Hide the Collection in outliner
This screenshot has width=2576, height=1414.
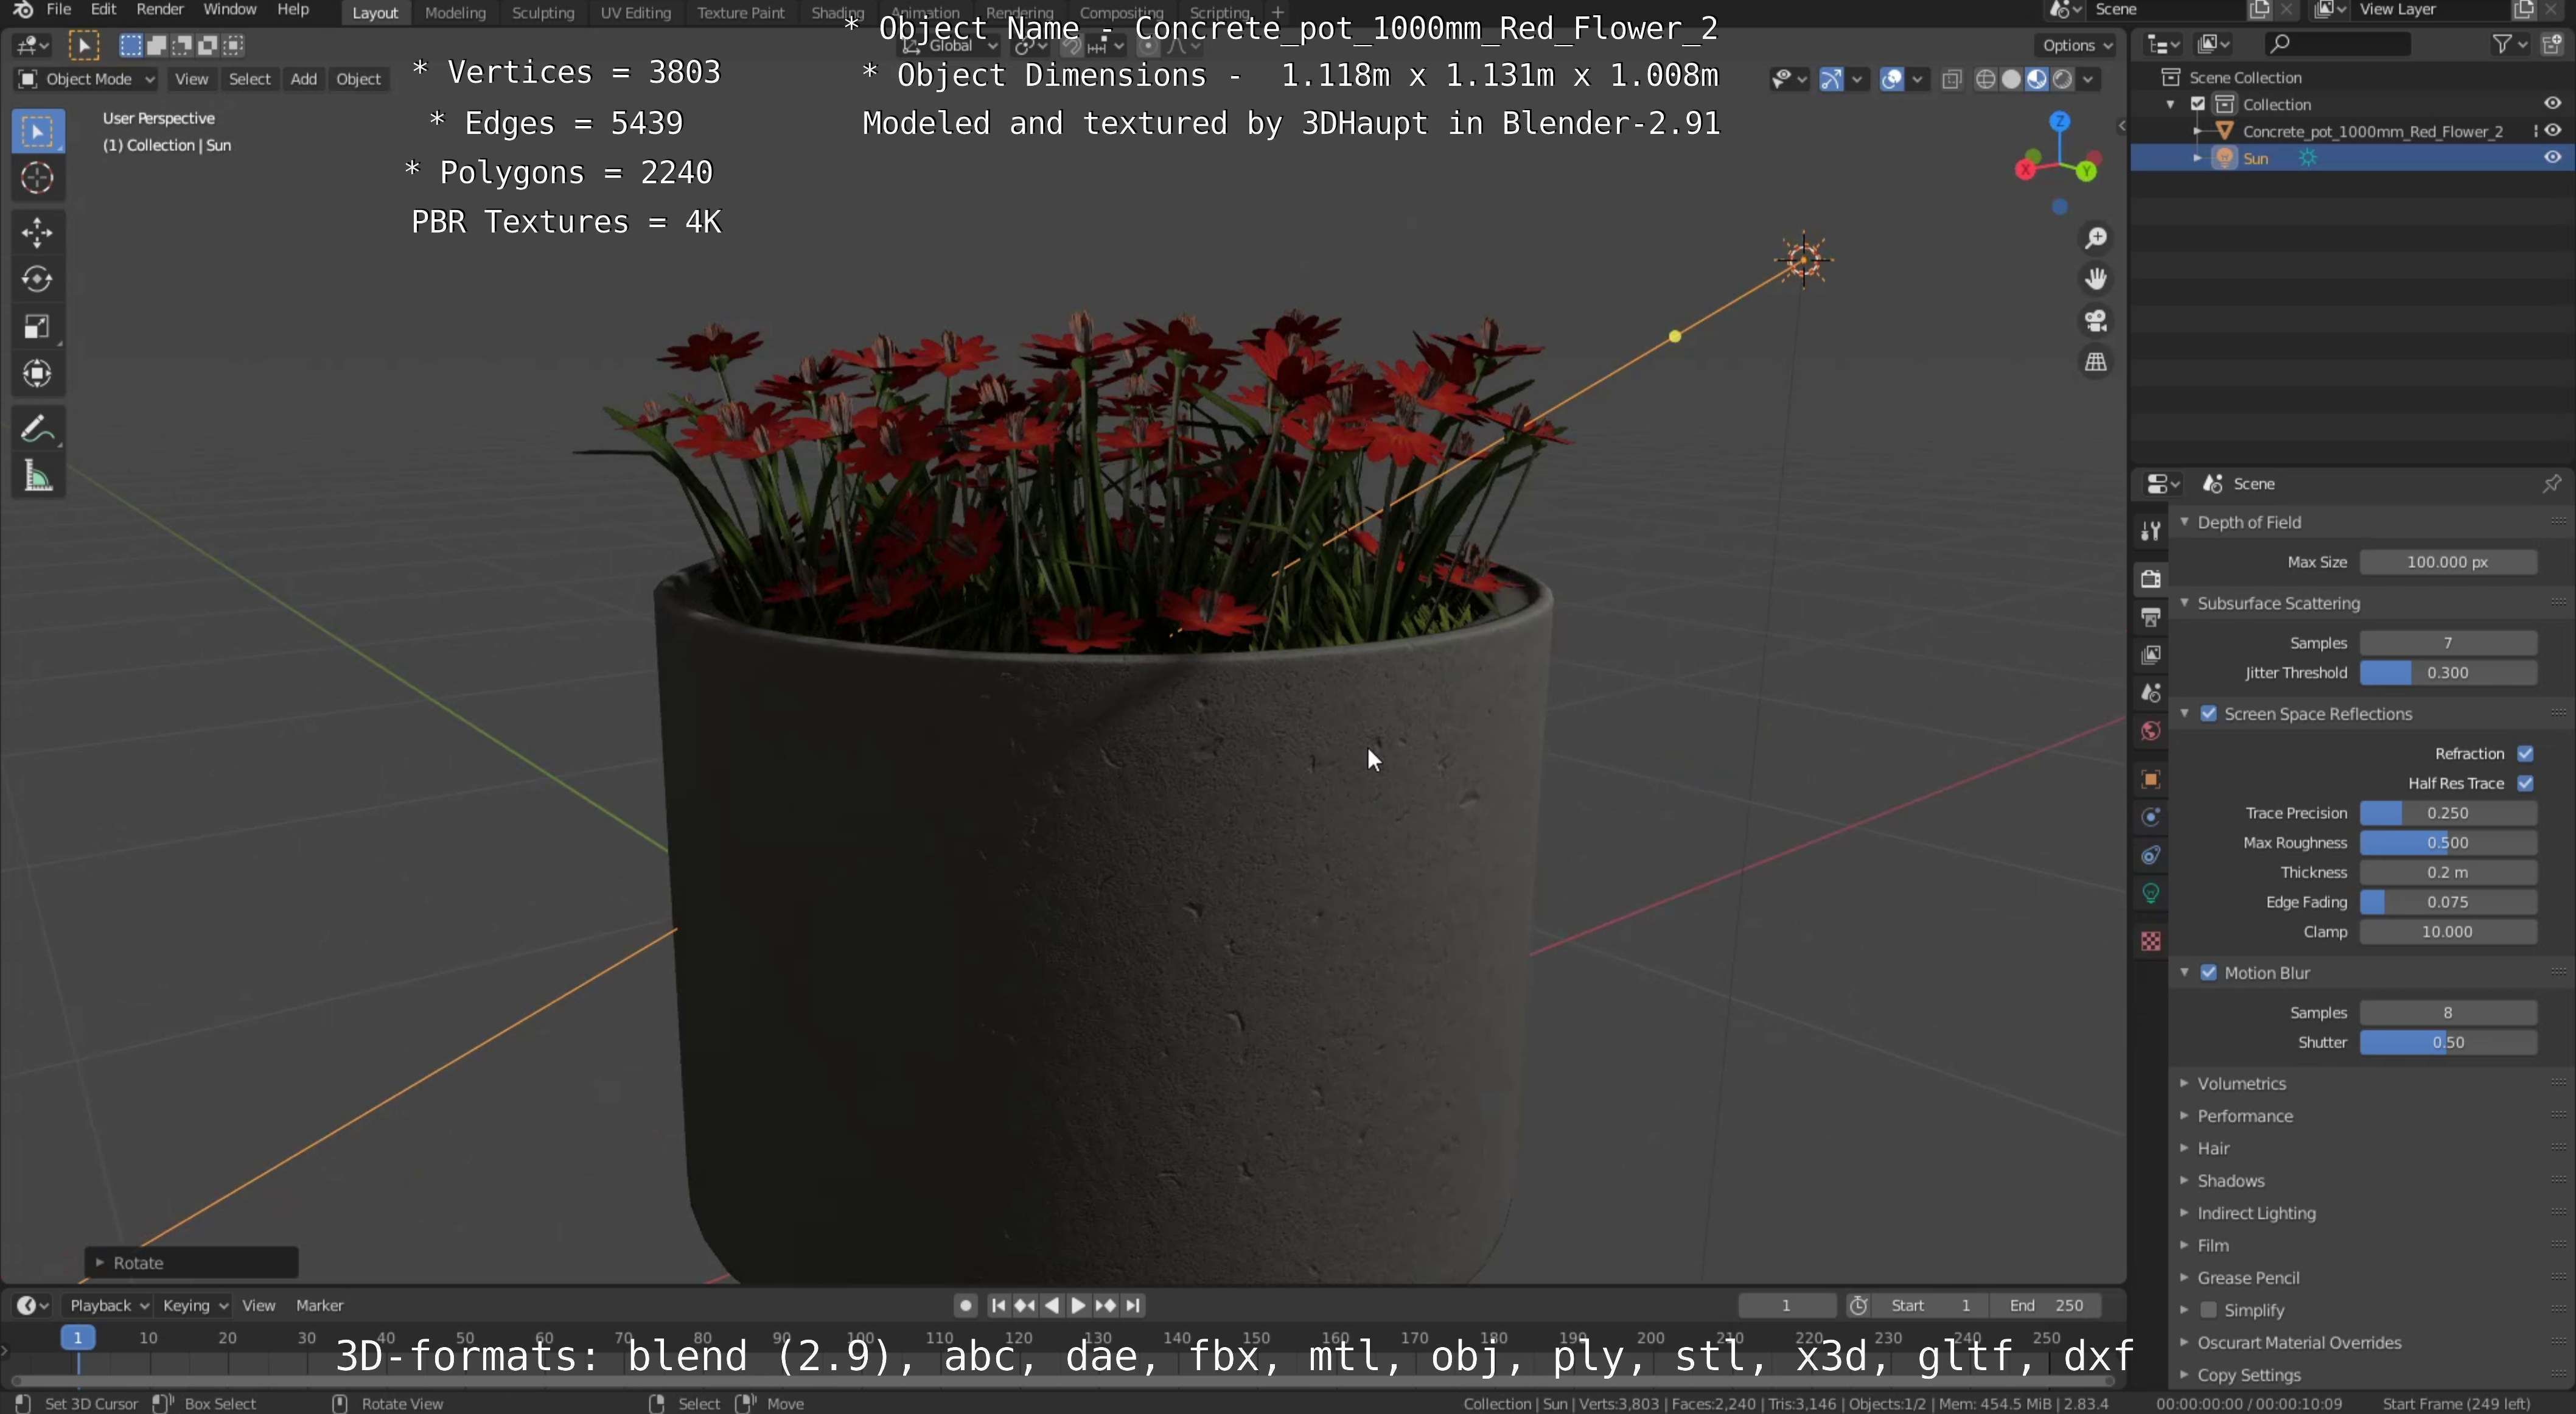tap(2552, 104)
